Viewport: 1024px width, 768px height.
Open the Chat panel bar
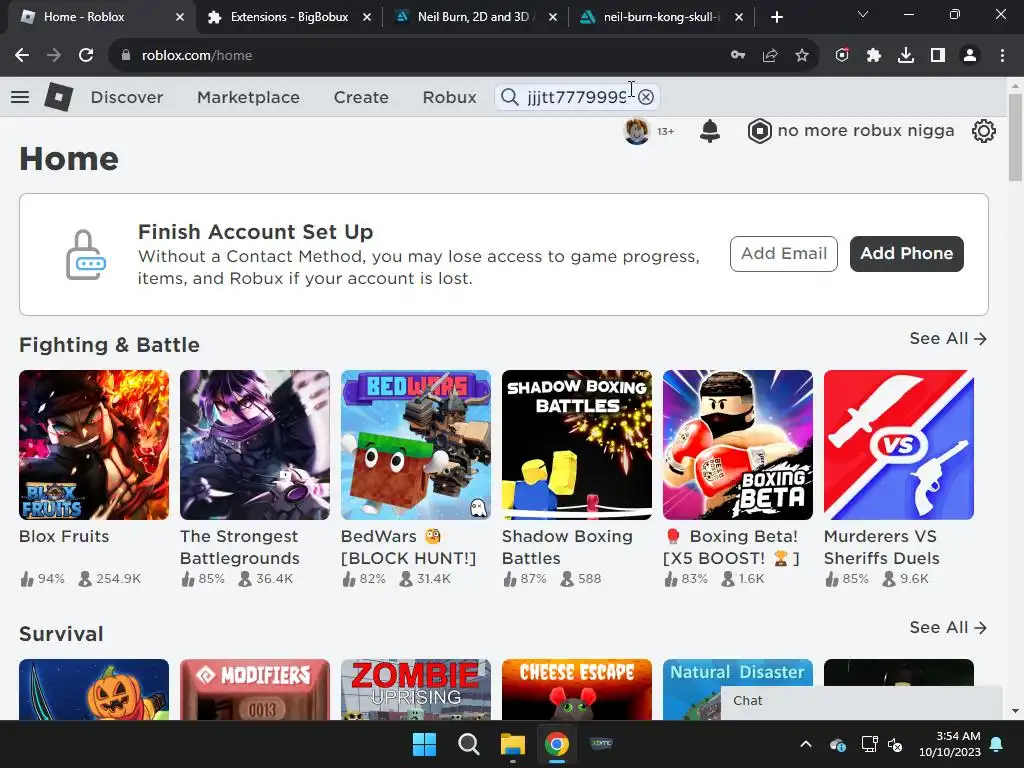pos(861,702)
